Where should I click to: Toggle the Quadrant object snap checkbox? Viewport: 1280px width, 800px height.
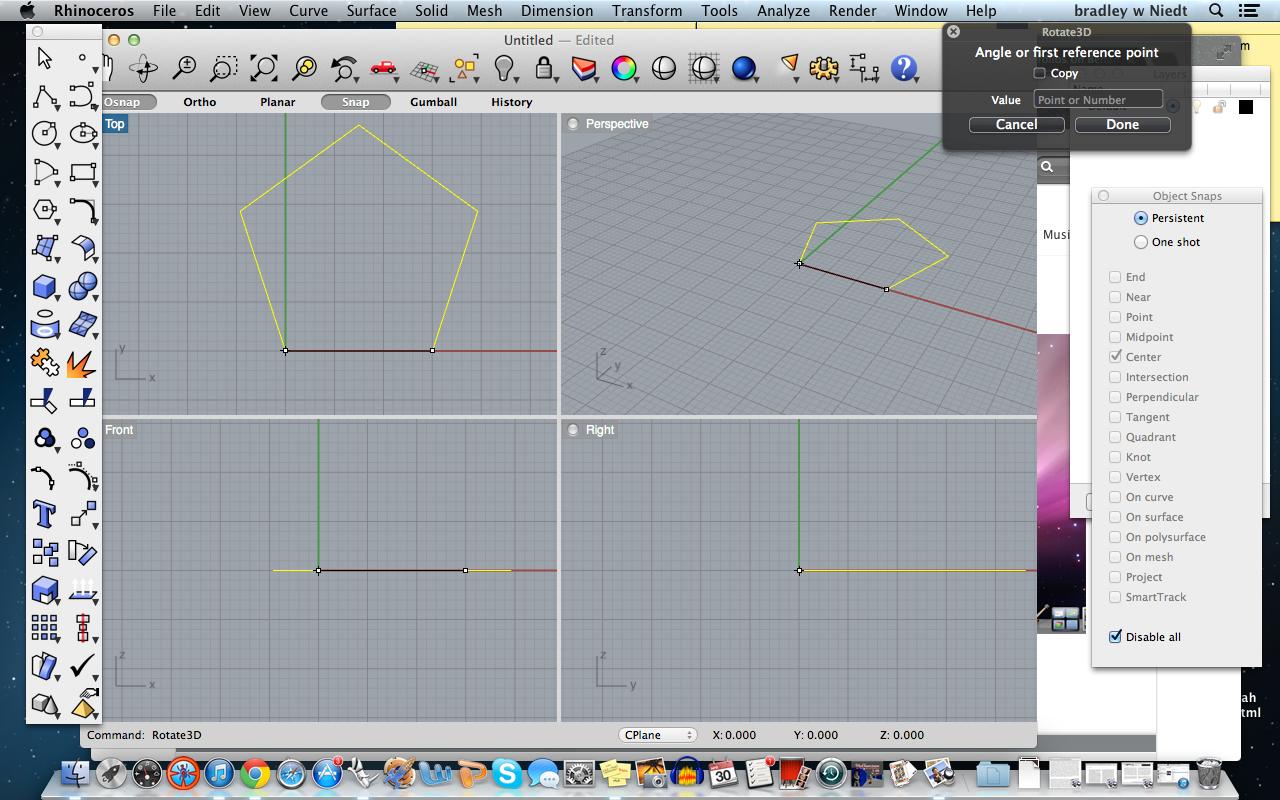(1115, 437)
